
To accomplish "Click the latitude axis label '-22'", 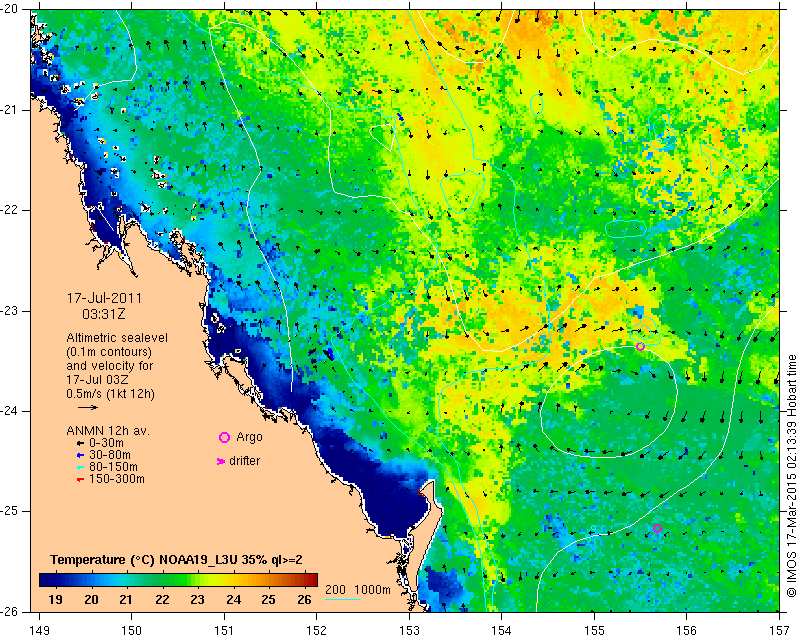I will click(x=10, y=211).
